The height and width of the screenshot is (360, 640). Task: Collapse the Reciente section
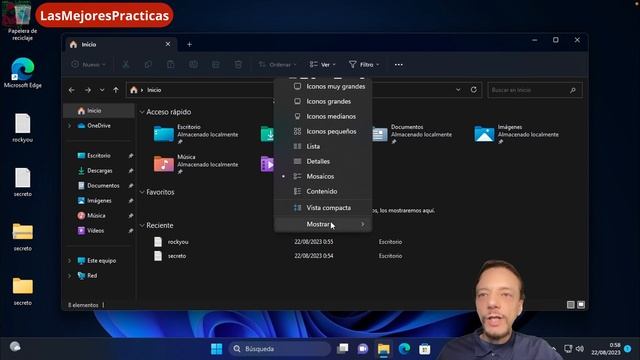click(x=142, y=225)
